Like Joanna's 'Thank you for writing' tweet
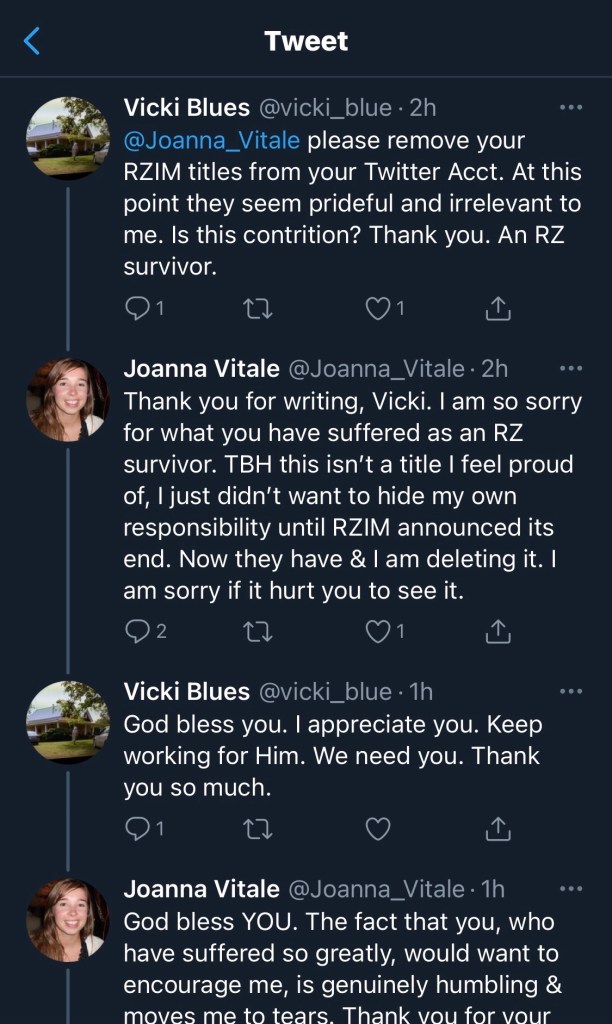Image resolution: width=612 pixels, height=1024 pixels. (377, 631)
